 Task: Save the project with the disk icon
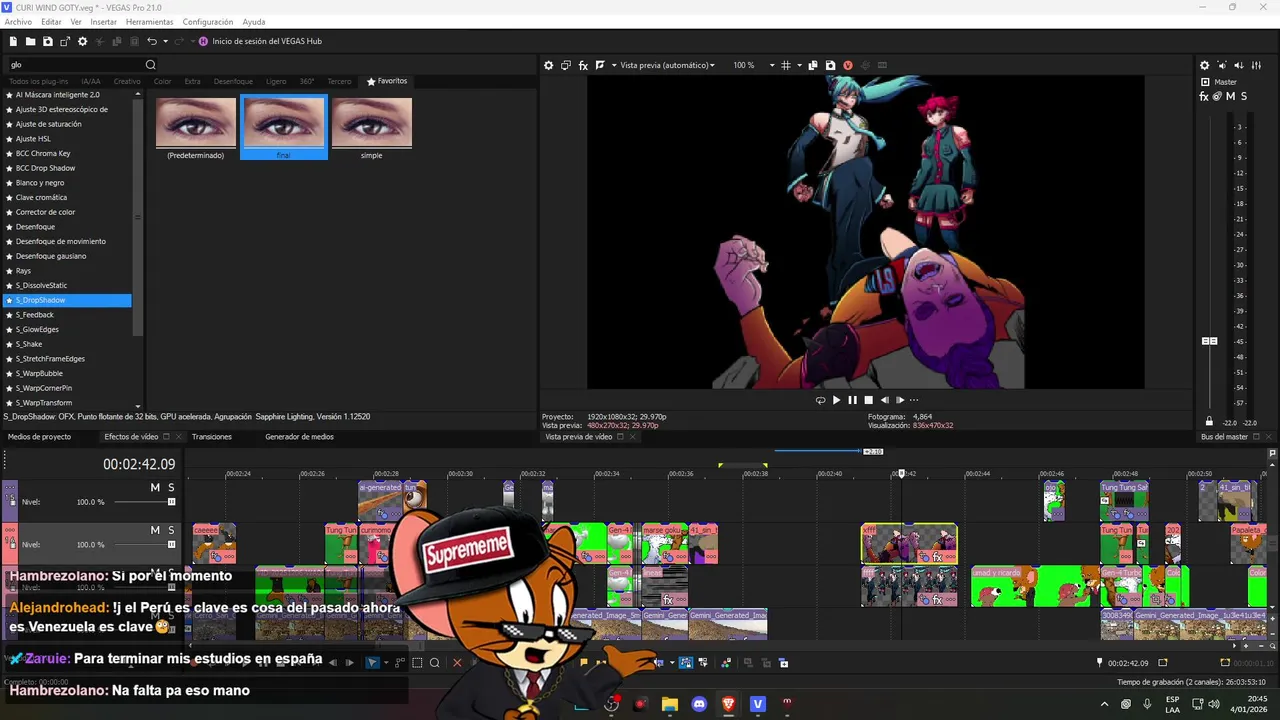click(x=47, y=41)
